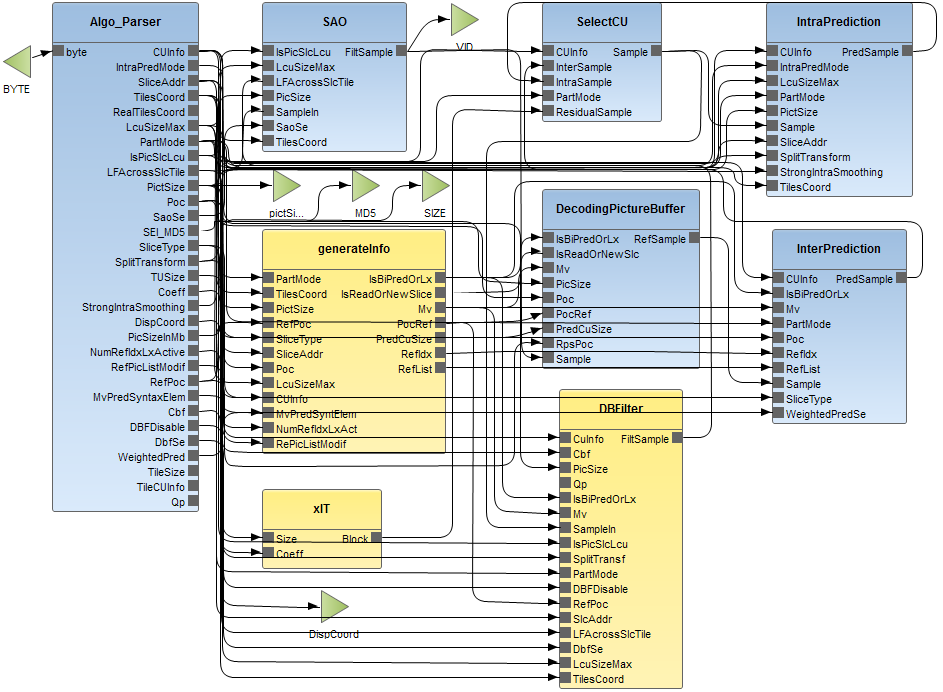Click the byte input connector on Algo_Parser

58,52
